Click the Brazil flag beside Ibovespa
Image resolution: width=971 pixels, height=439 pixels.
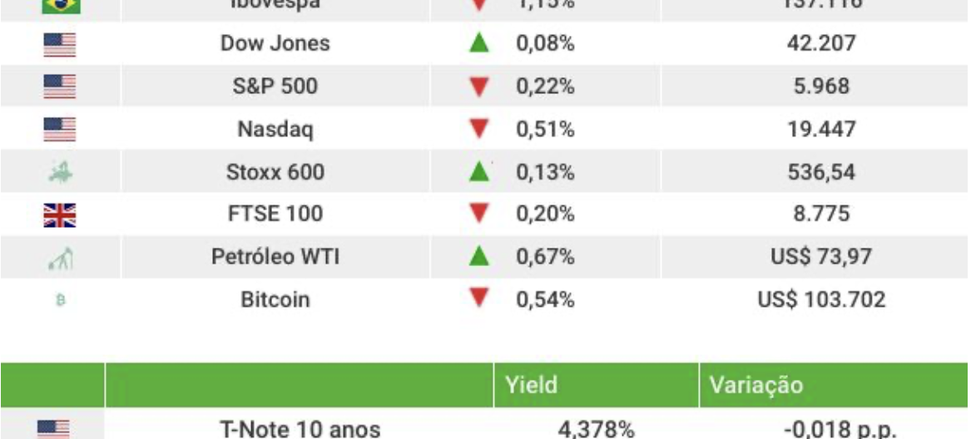pyautogui.click(x=61, y=5)
